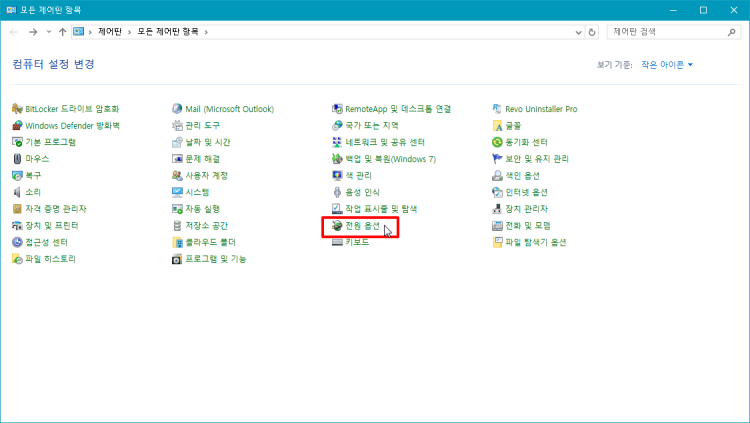
Task: Launch Windows Defender 방화벽 settings
Action: [x=72, y=126]
